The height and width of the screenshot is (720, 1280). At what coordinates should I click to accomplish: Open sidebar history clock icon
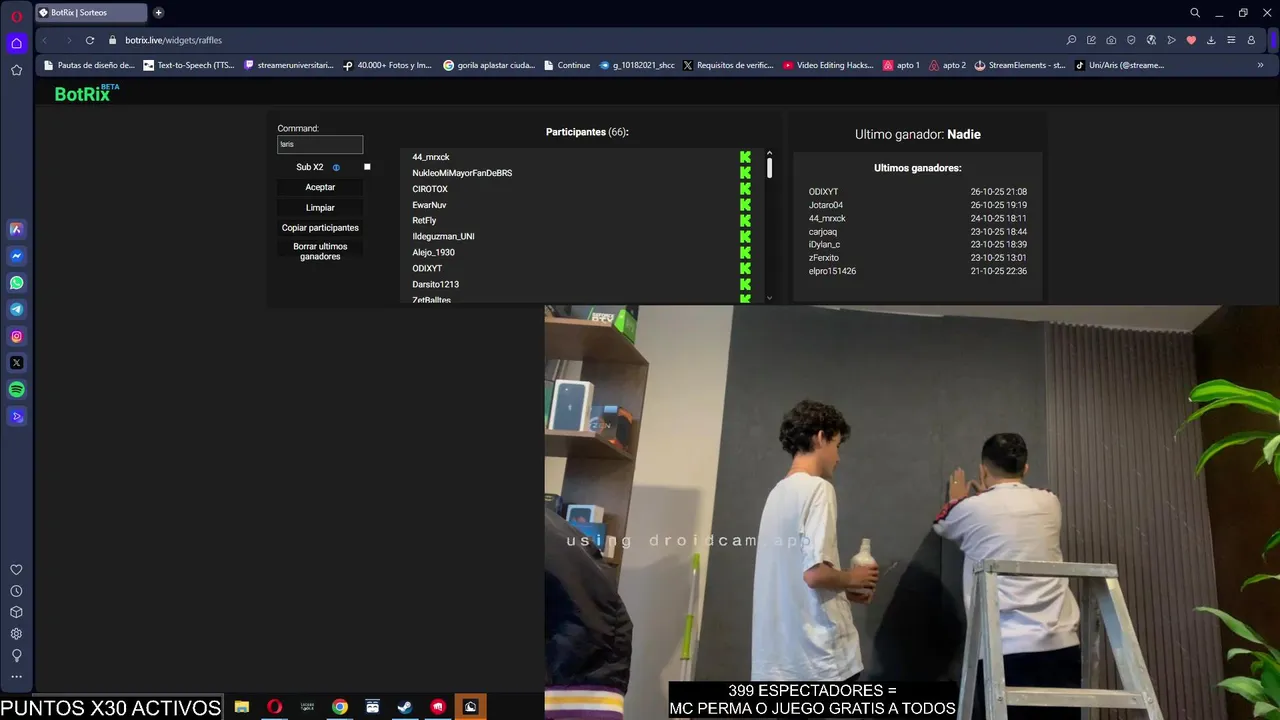(x=16, y=591)
